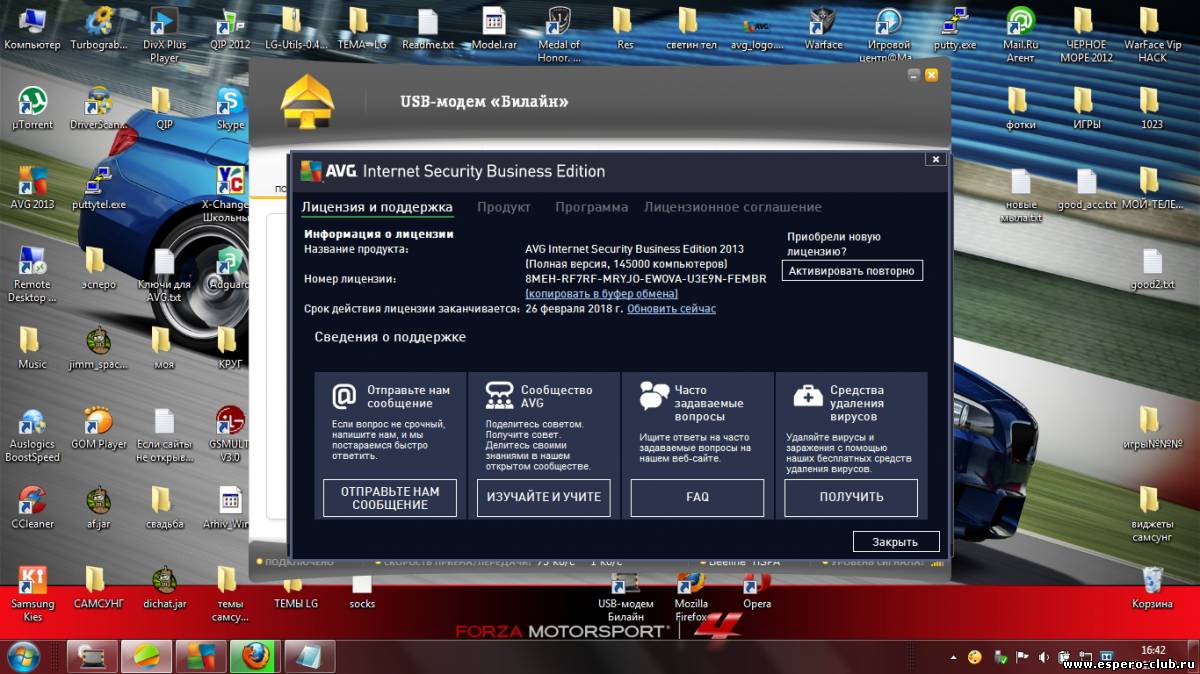Select the виджеты самсунг folder
1200x674 pixels.
pyautogui.click(x=1152, y=515)
